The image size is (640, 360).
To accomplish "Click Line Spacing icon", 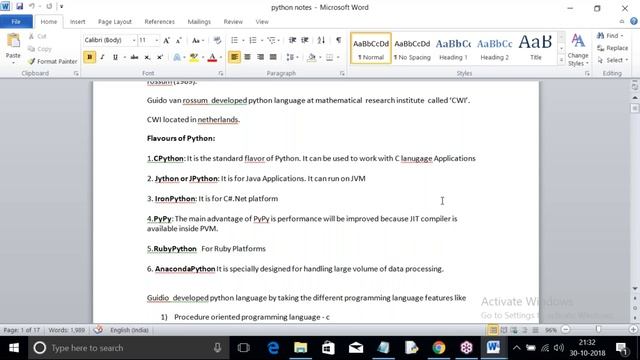I will coord(290,57).
